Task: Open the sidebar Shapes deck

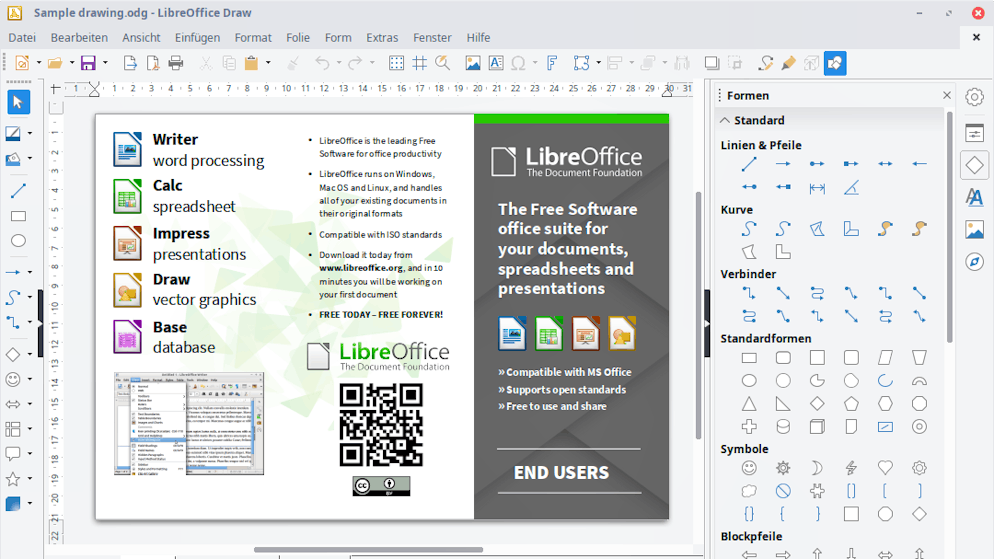Action: (x=974, y=165)
